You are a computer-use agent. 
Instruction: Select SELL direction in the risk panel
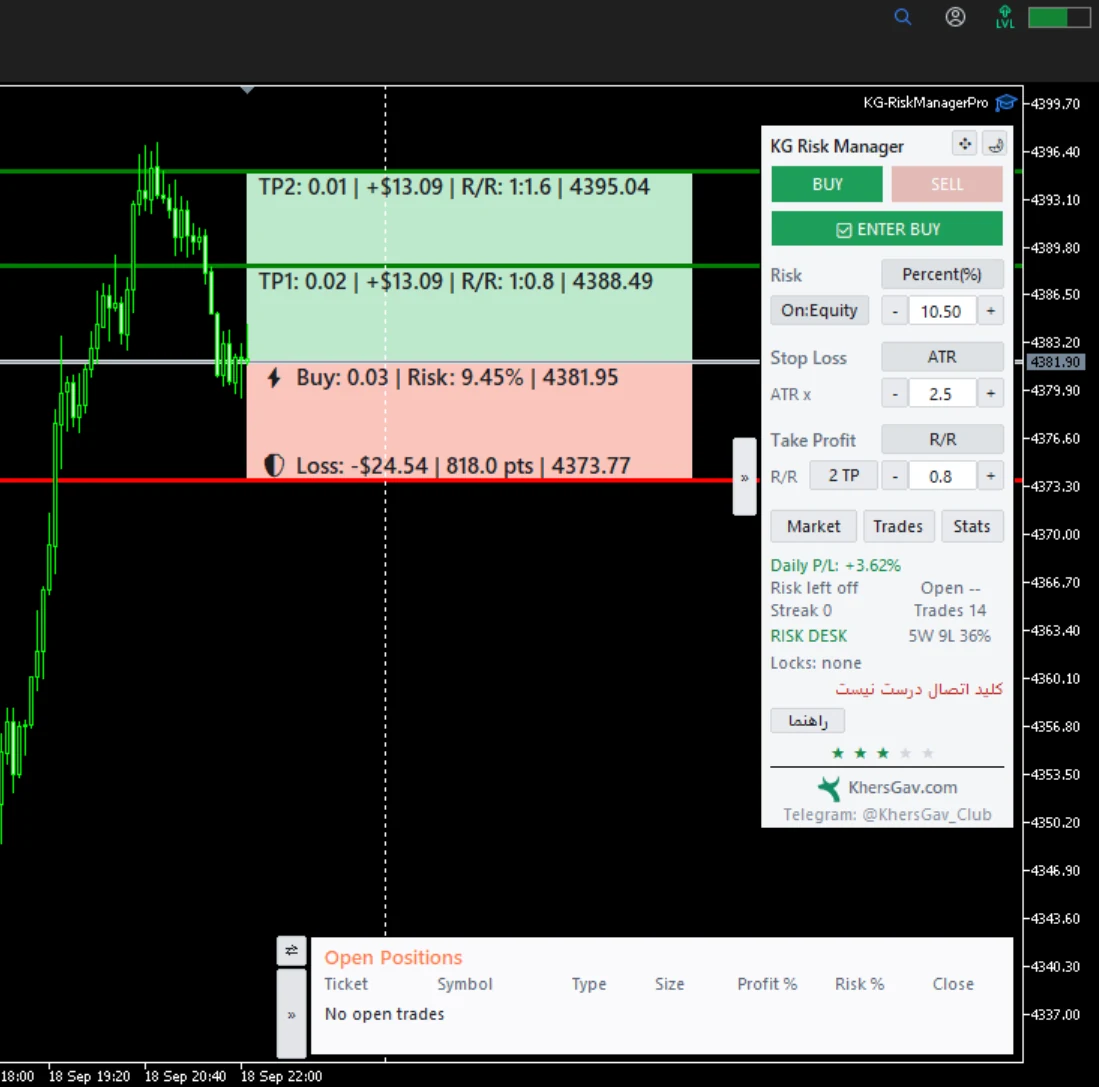coord(947,184)
